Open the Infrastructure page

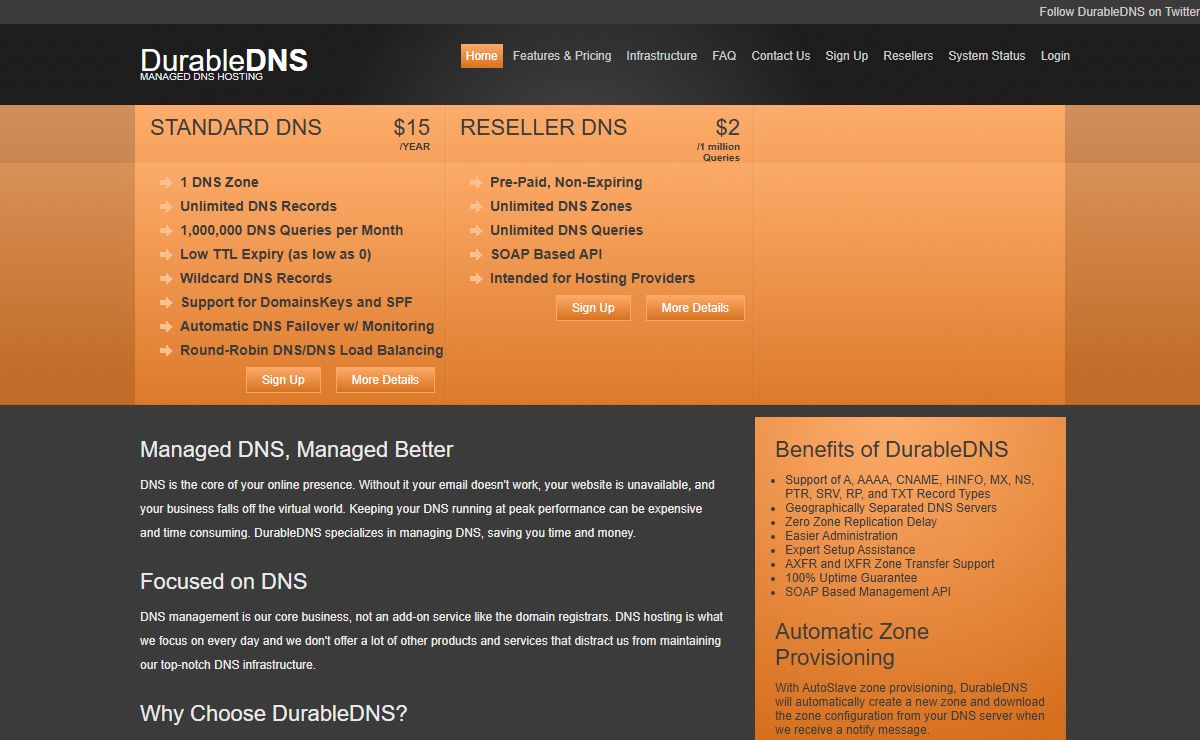click(x=662, y=56)
